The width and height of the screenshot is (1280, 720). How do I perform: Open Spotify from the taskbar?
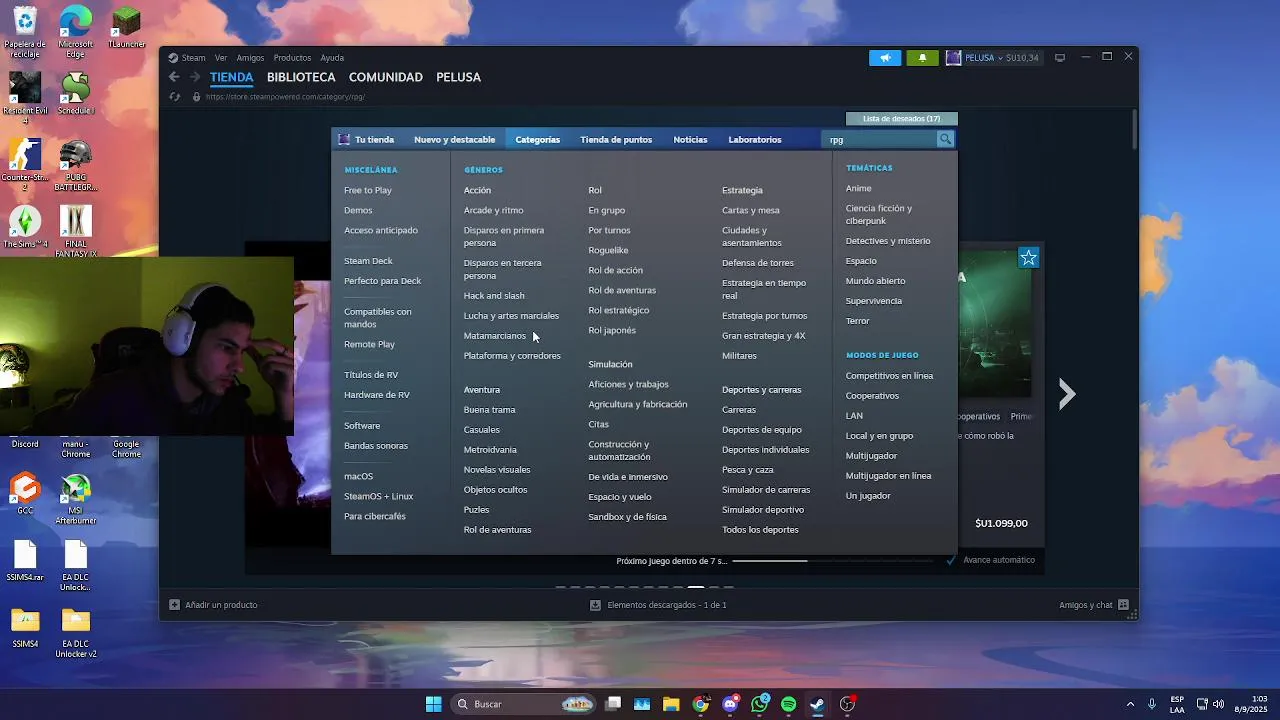[x=788, y=704]
